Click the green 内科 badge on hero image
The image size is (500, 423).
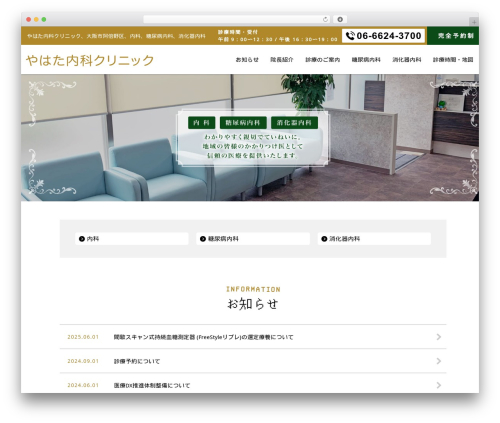[202, 123]
